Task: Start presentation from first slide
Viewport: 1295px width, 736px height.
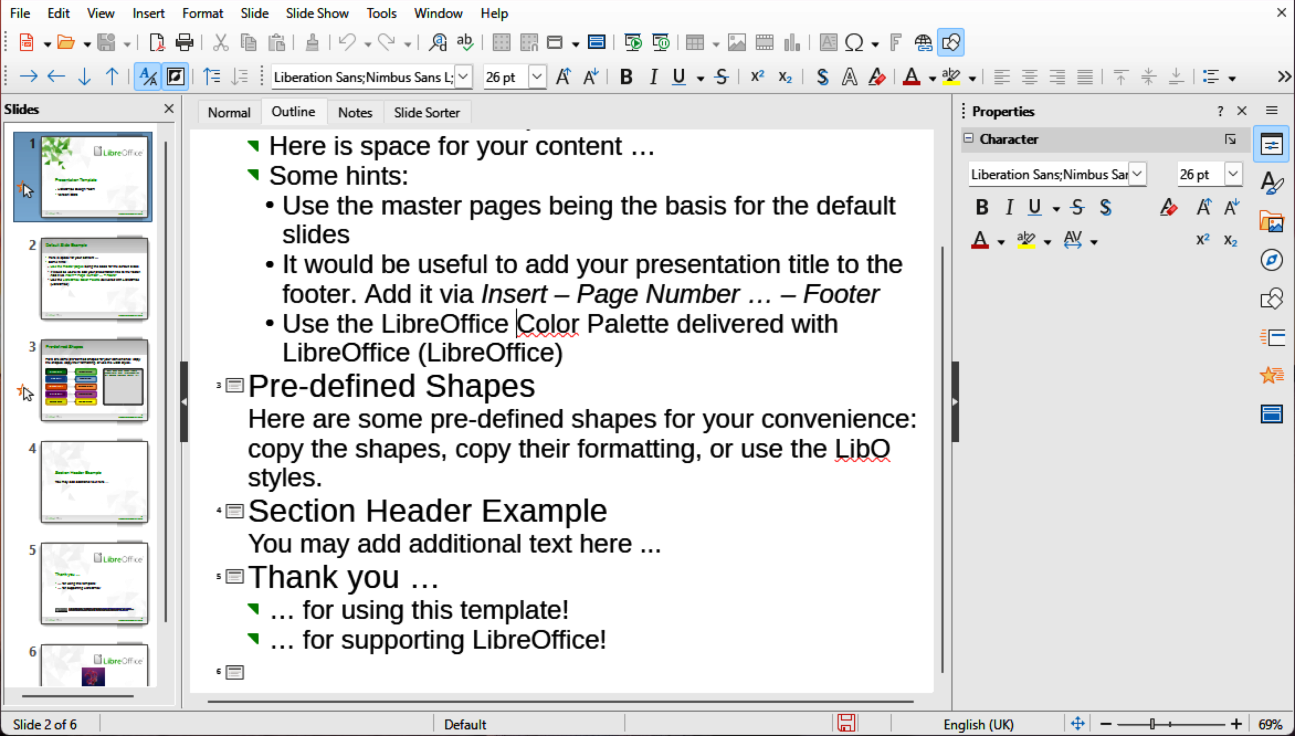Action: (632, 42)
